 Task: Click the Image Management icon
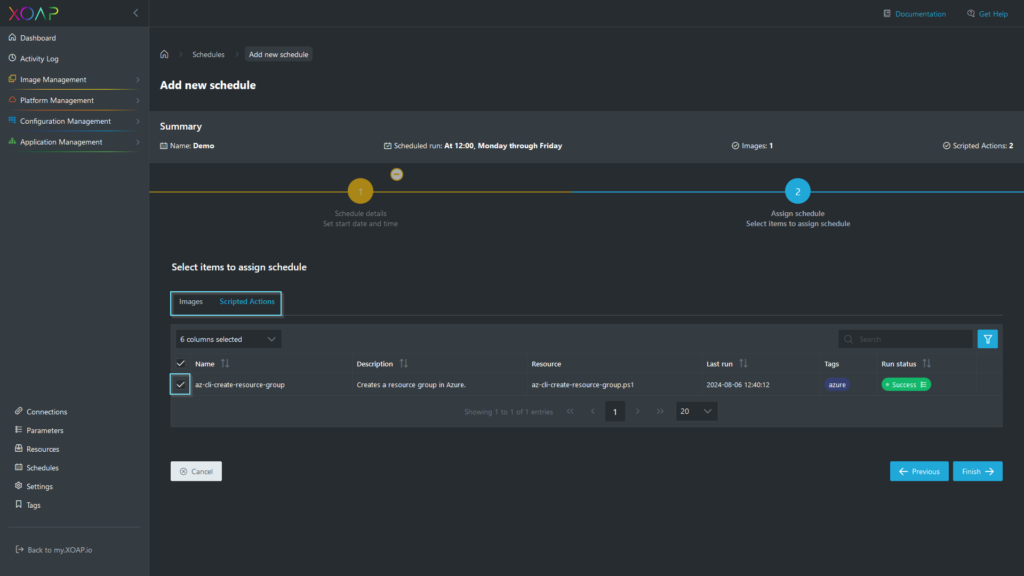point(12,79)
